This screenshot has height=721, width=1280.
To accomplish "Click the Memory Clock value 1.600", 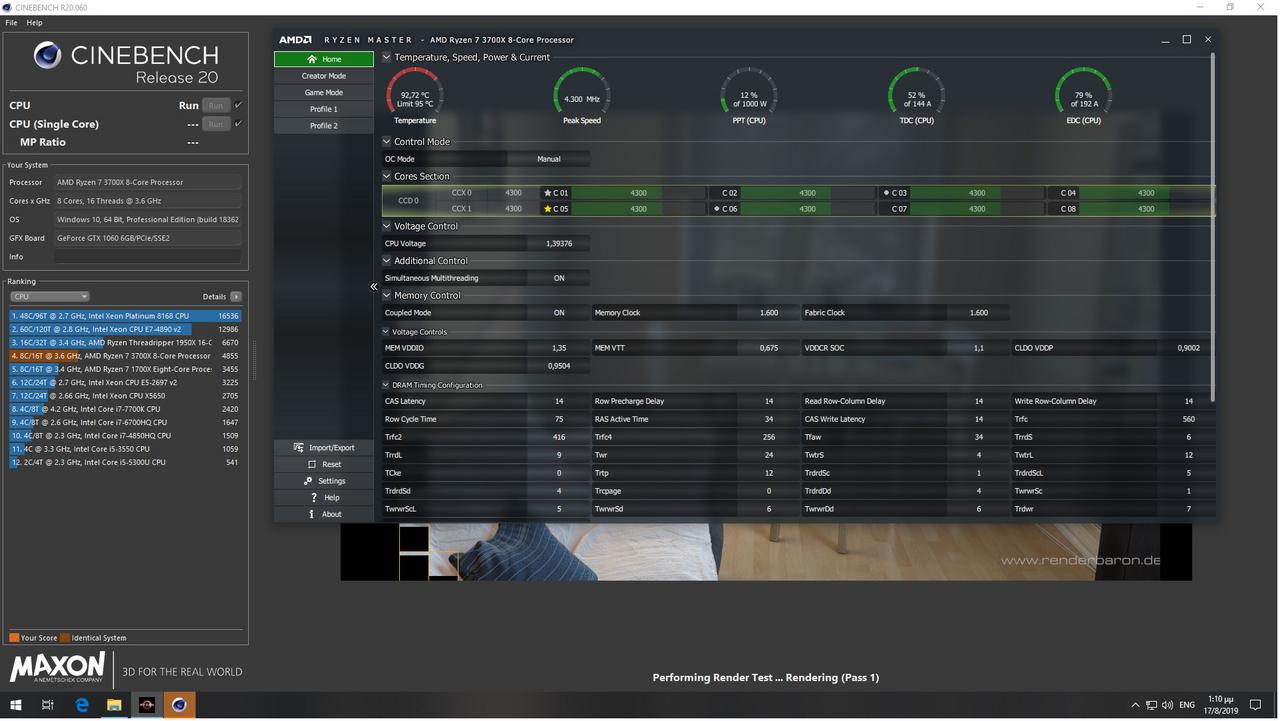I will (x=769, y=313).
